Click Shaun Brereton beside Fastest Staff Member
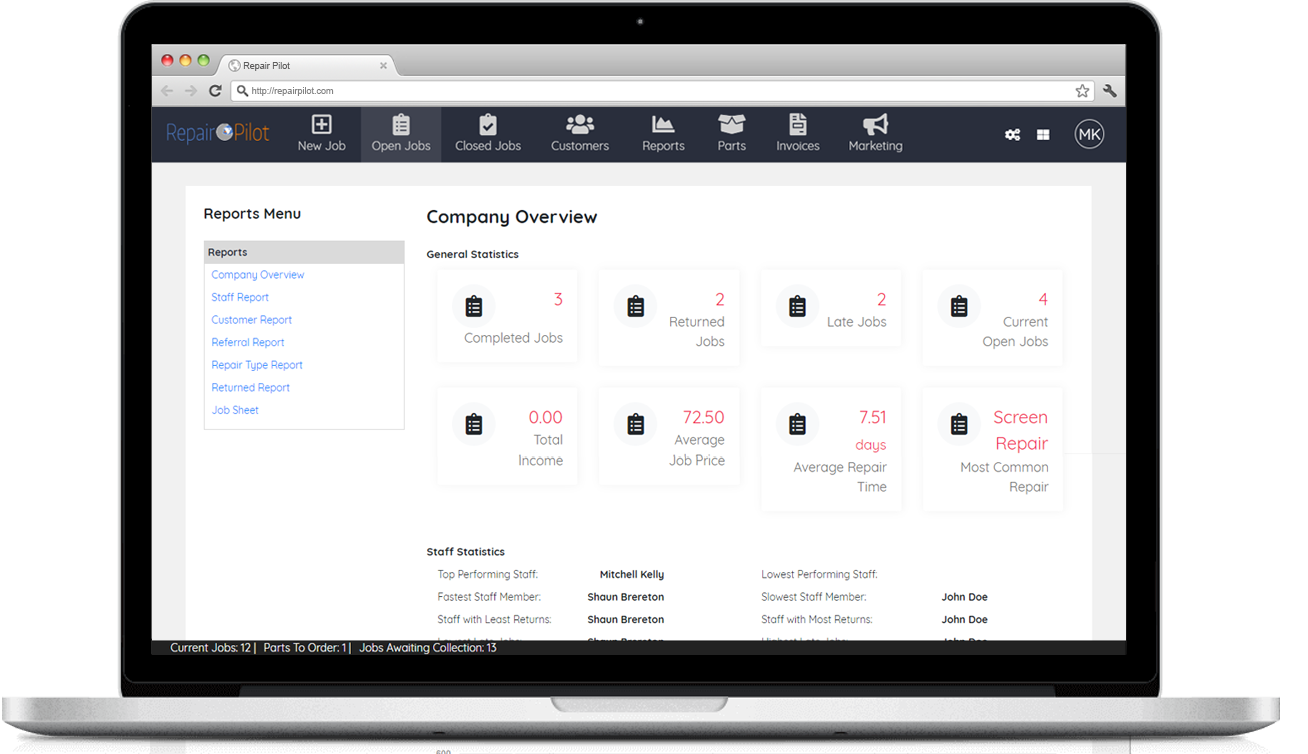Viewport: 1308px width, 754px height. pyautogui.click(x=626, y=597)
